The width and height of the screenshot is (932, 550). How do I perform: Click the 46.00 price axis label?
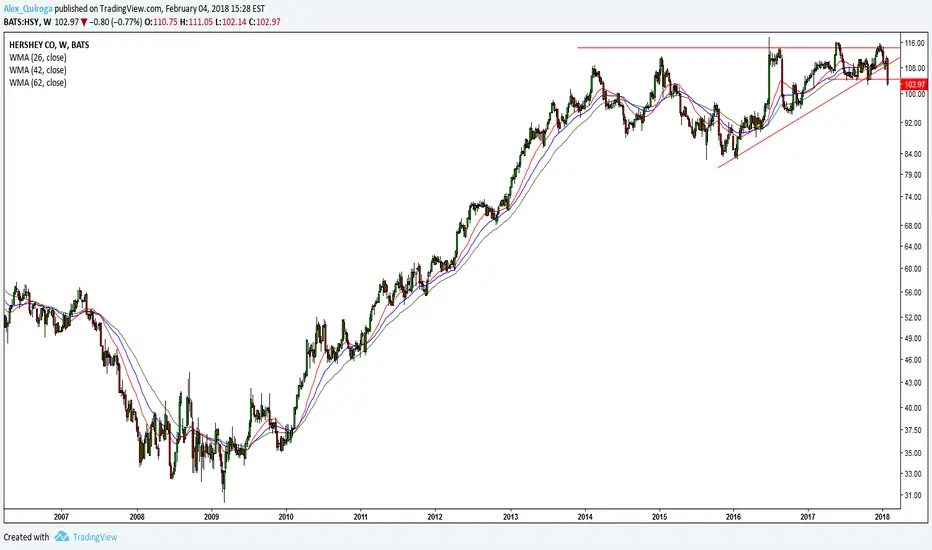tap(915, 360)
